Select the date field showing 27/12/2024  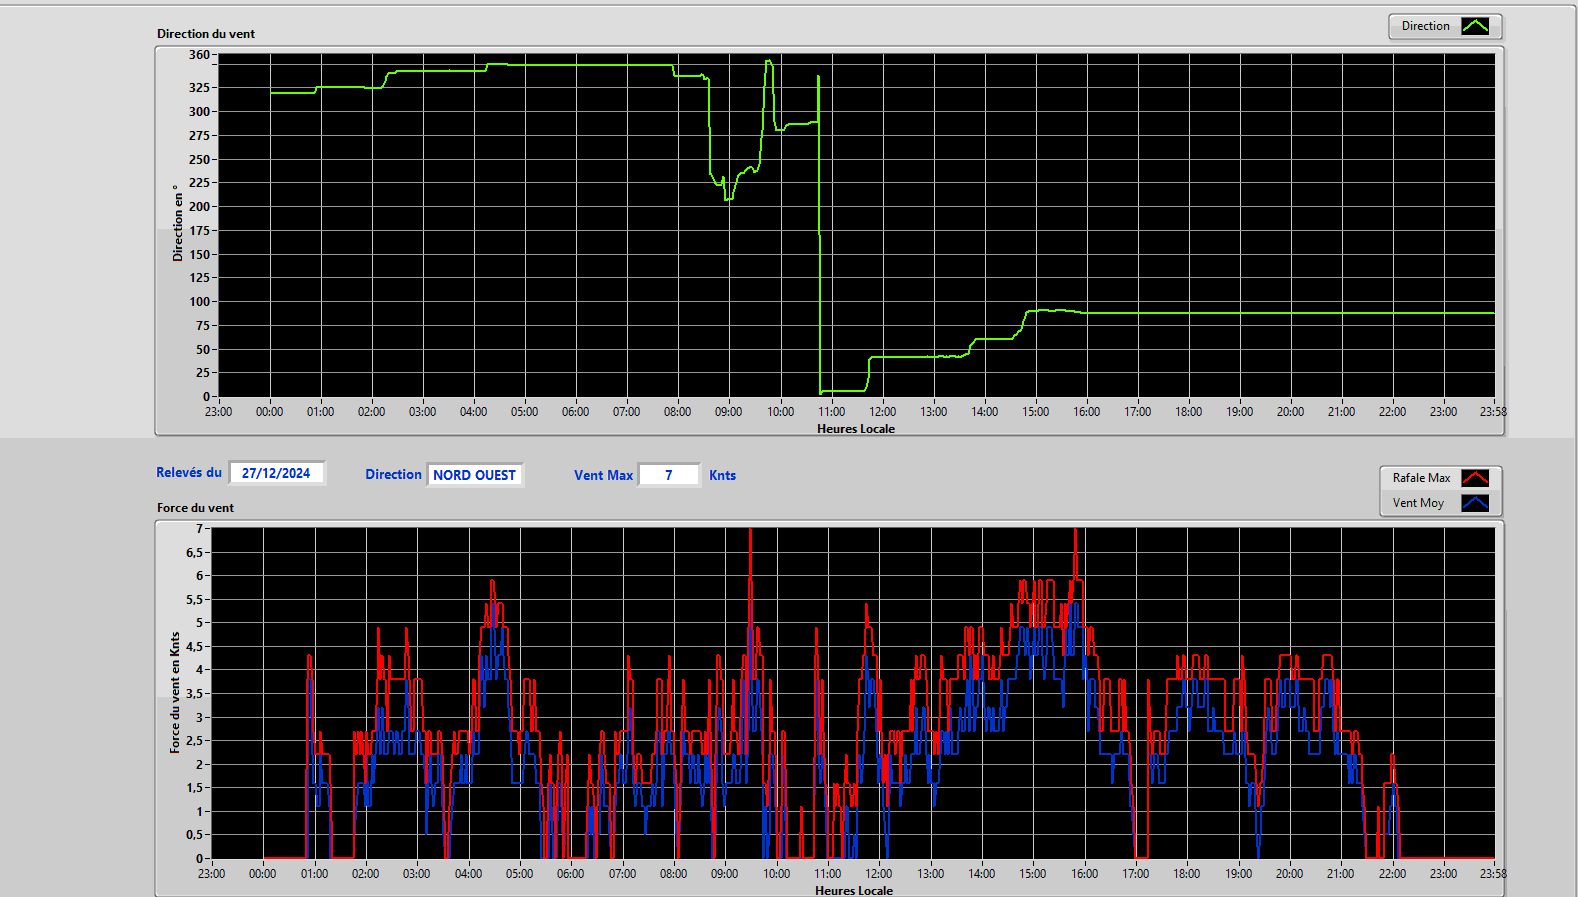click(x=277, y=473)
